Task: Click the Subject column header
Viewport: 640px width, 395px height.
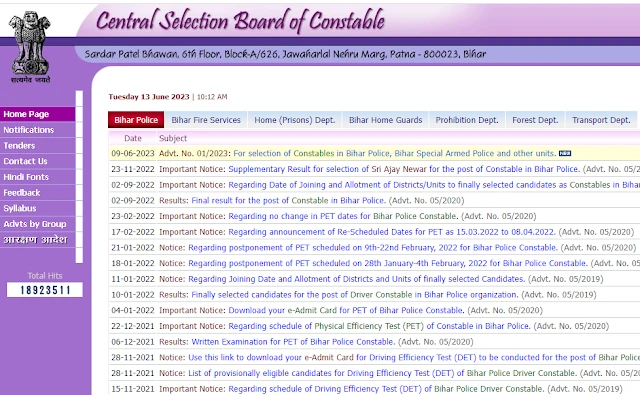Action: point(173,138)
